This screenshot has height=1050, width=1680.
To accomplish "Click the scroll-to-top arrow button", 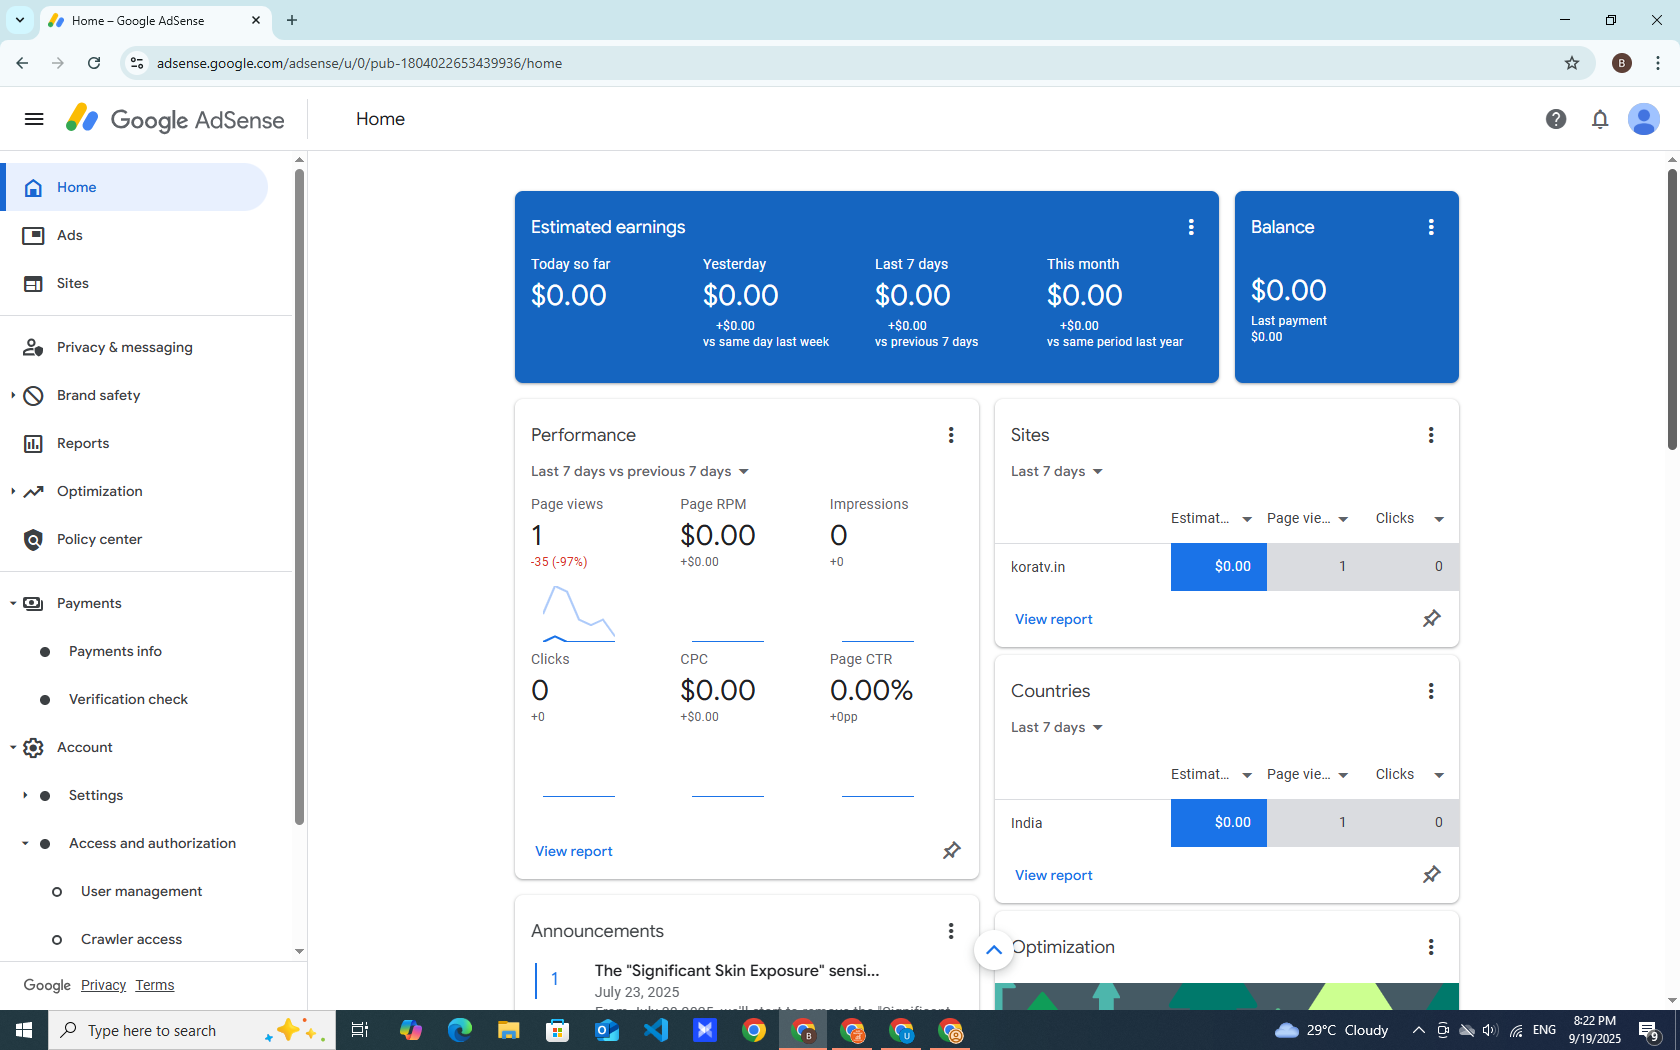I will pos(993,950).
